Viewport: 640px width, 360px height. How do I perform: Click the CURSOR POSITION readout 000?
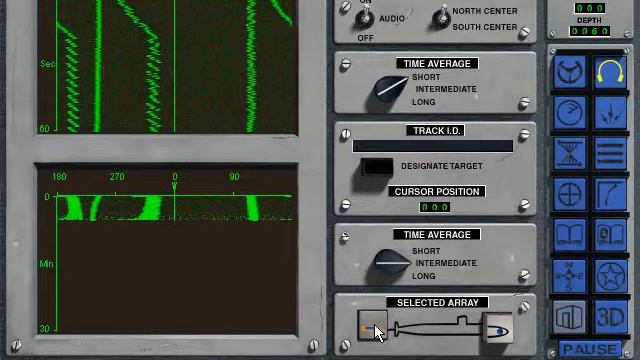pos(435,207)
